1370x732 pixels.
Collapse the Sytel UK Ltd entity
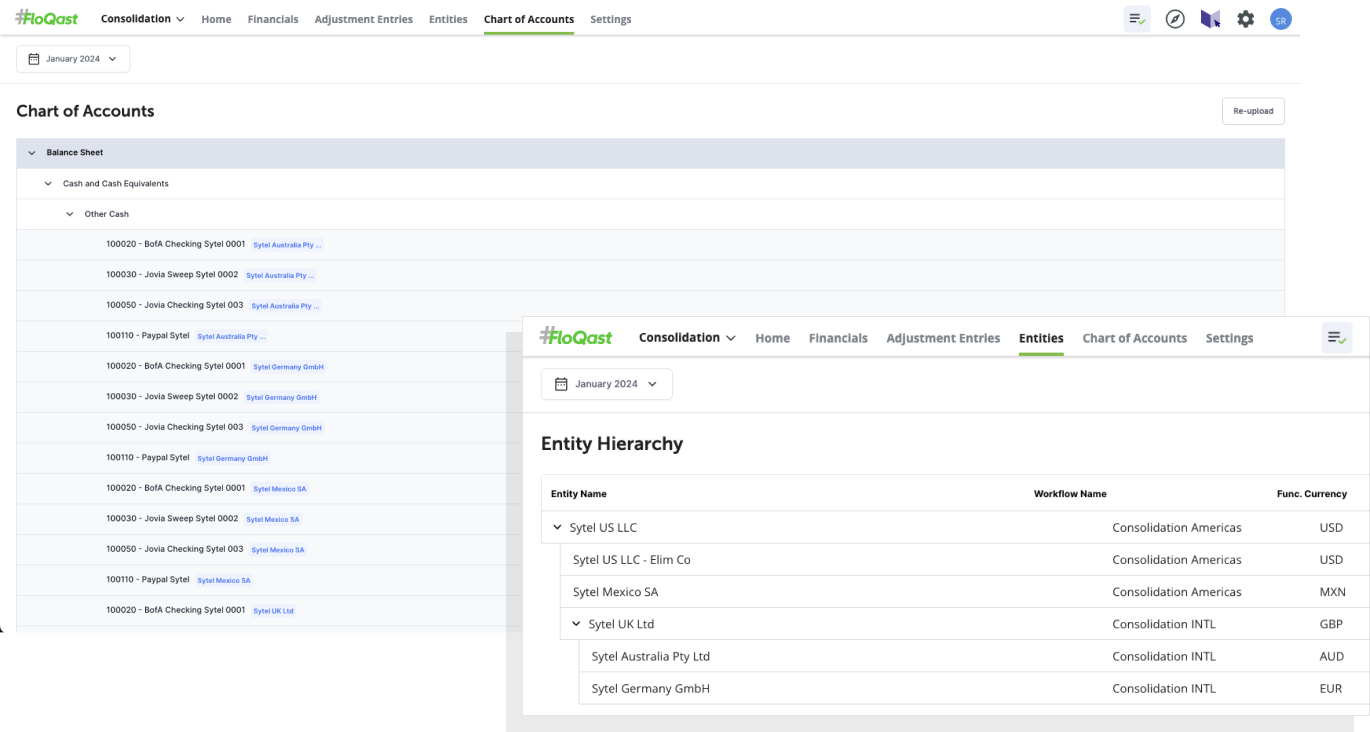[576, 624]
